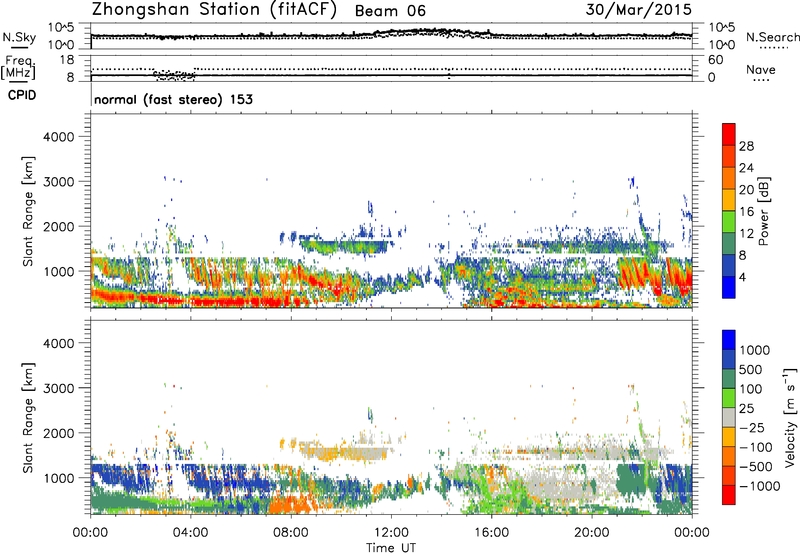This screenshot has width=800, height=554.
Task: Click the '-1000' label on velocity colour bar
Action: [759, 486]
